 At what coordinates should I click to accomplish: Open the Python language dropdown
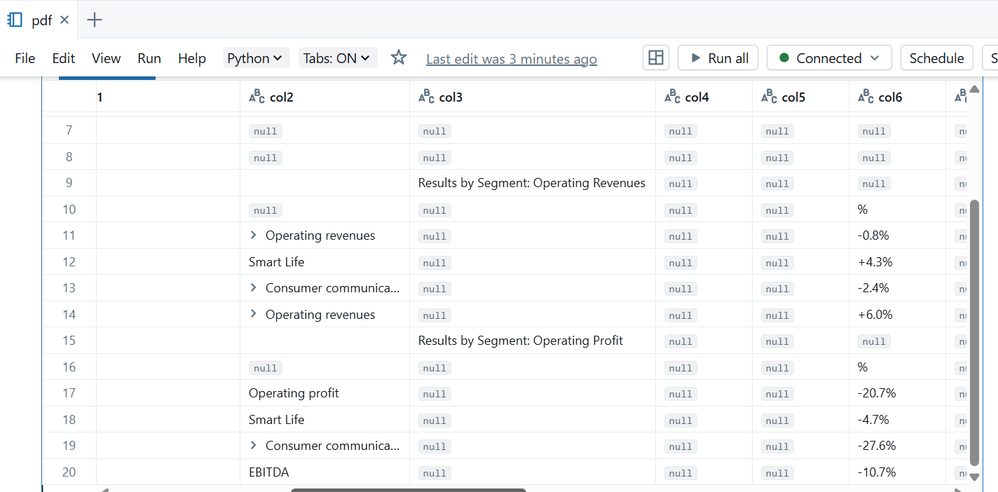255,58
